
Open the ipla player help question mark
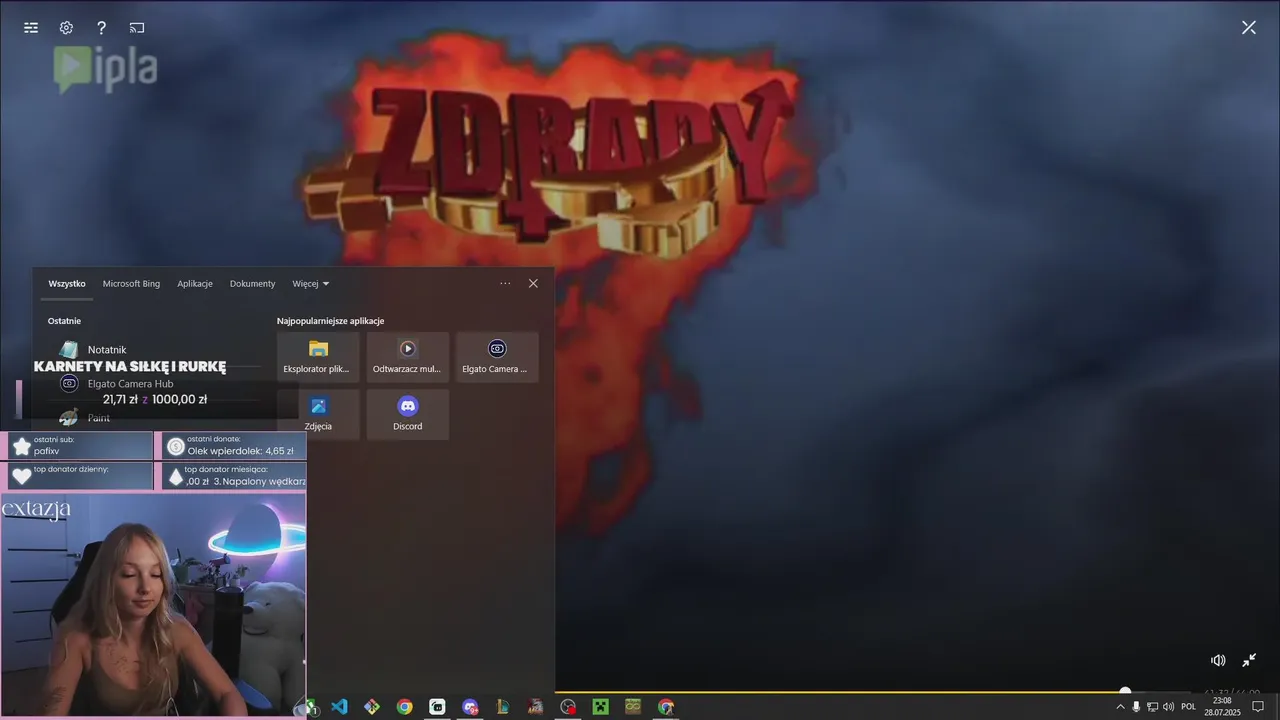click(x=101, y=28)
